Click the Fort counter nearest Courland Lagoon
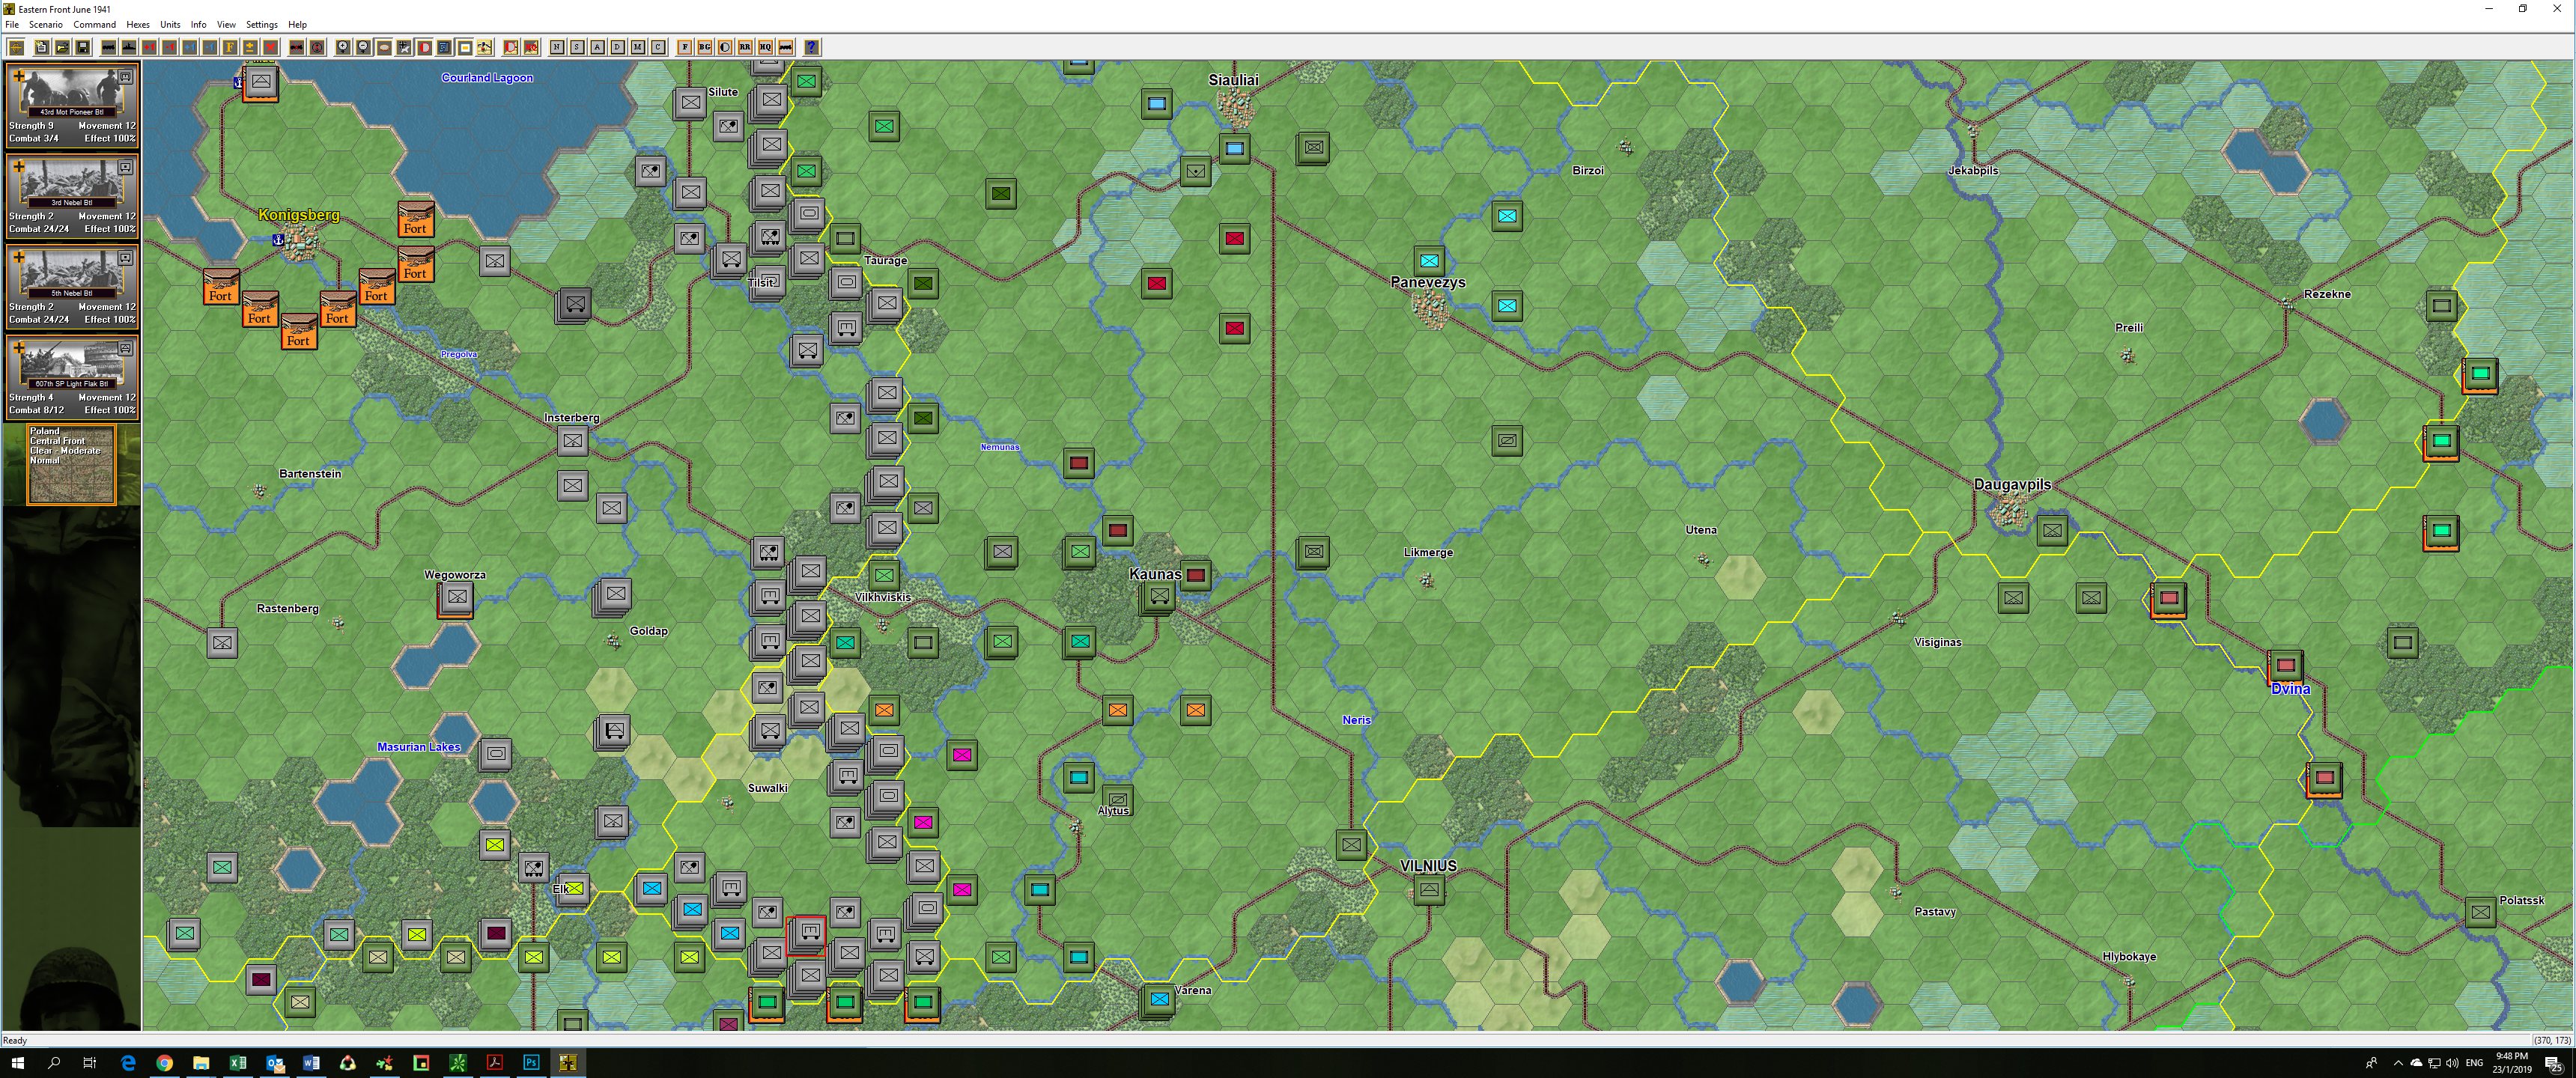The width and height of the screenshot is (2576, 1078). tap(416, 218)
